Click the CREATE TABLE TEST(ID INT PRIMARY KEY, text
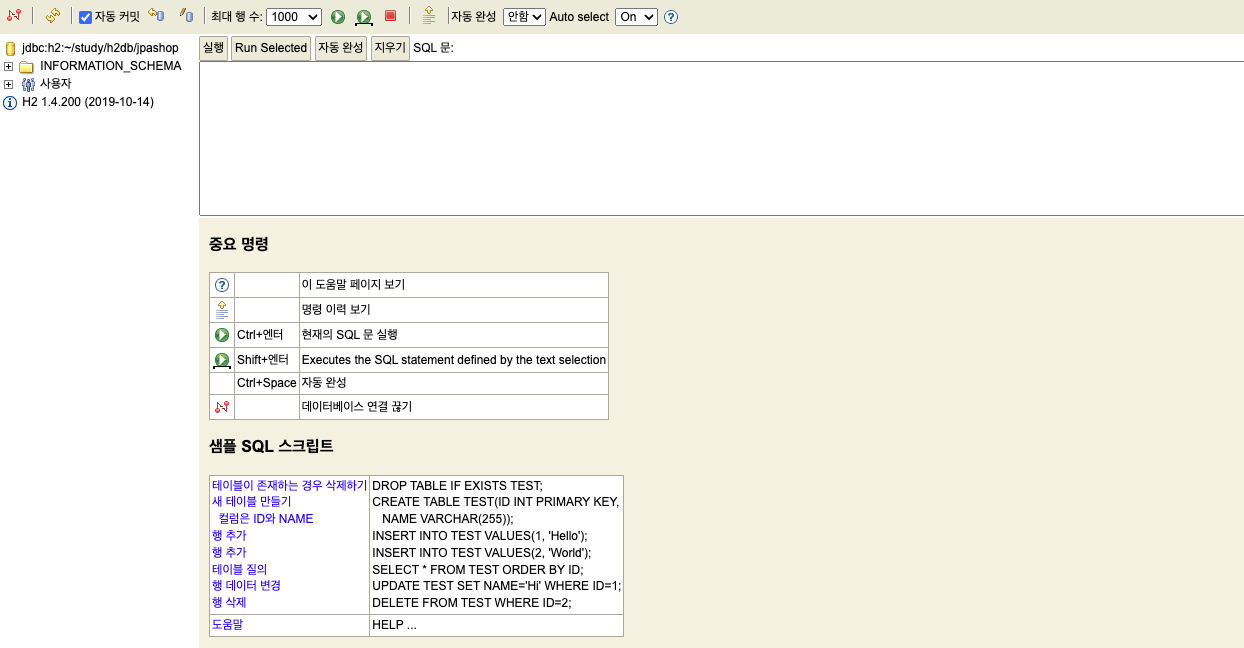The image size is (1244, 648). click(496, 502)
